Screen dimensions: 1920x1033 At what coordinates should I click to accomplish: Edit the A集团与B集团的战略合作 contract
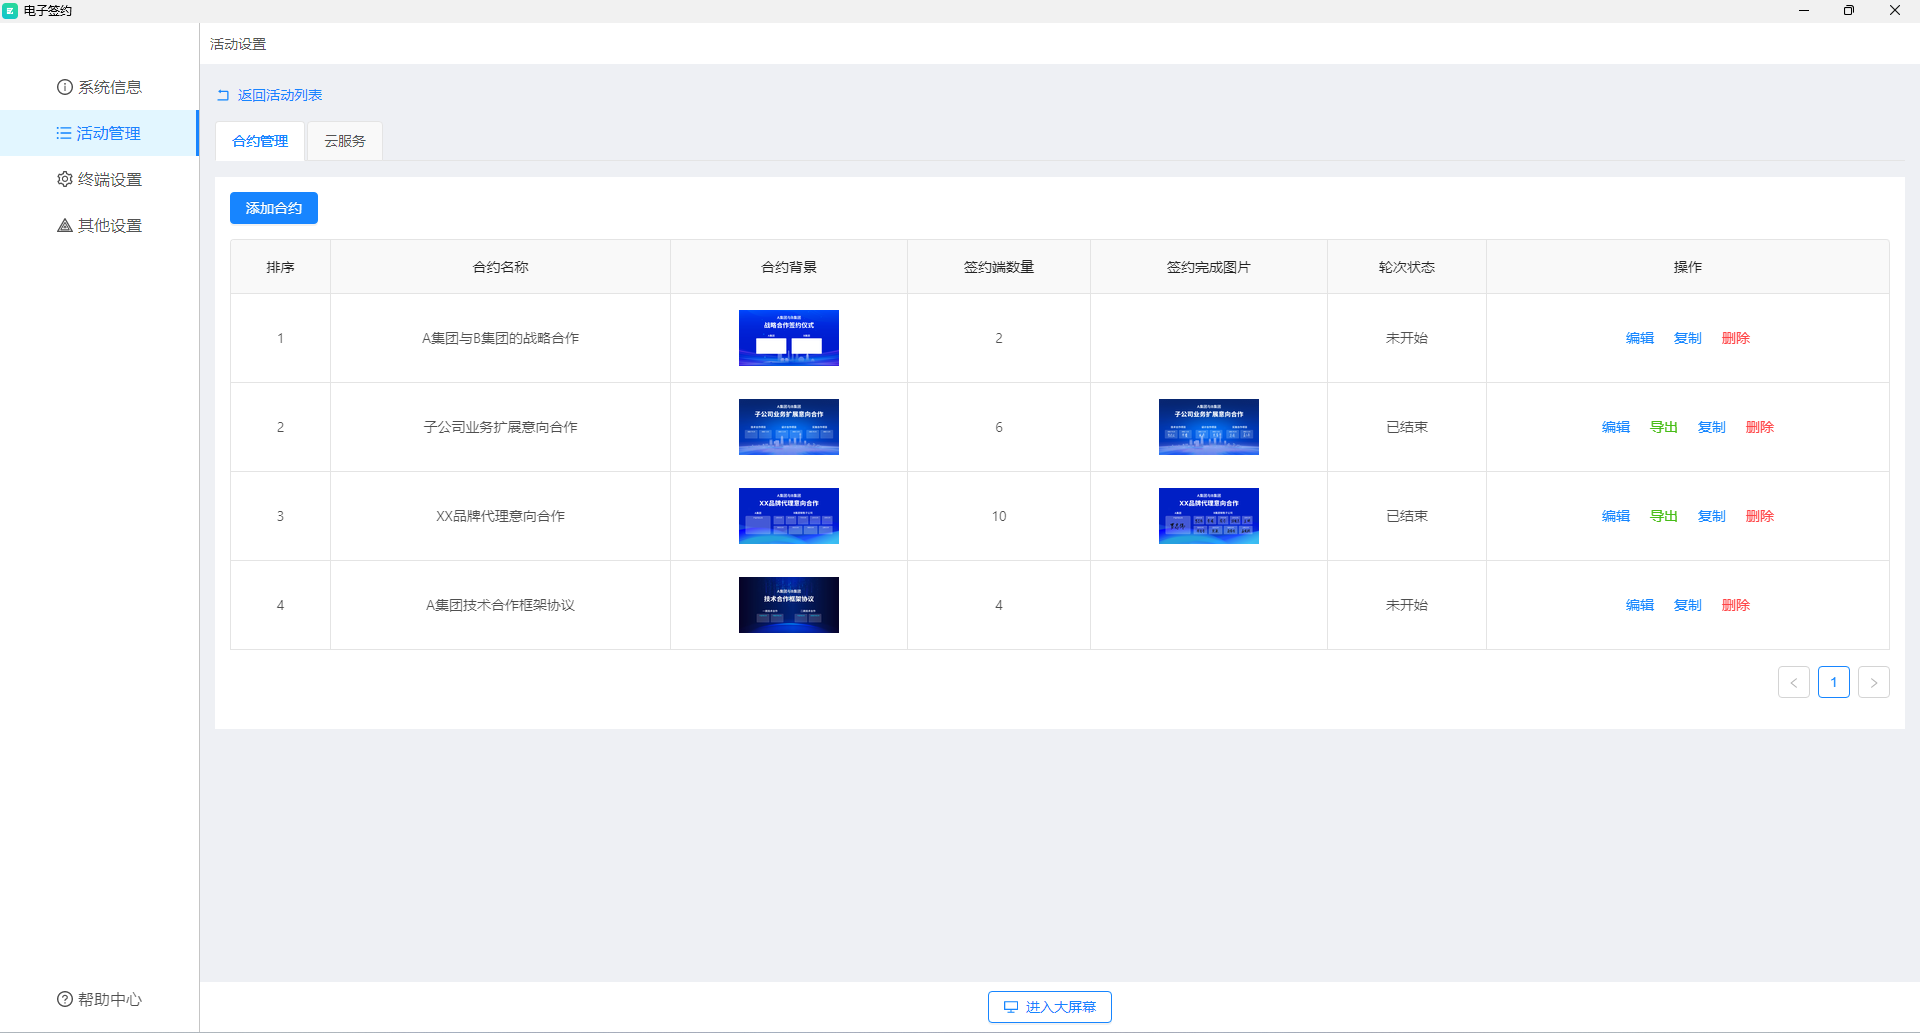coord(1640,338)
